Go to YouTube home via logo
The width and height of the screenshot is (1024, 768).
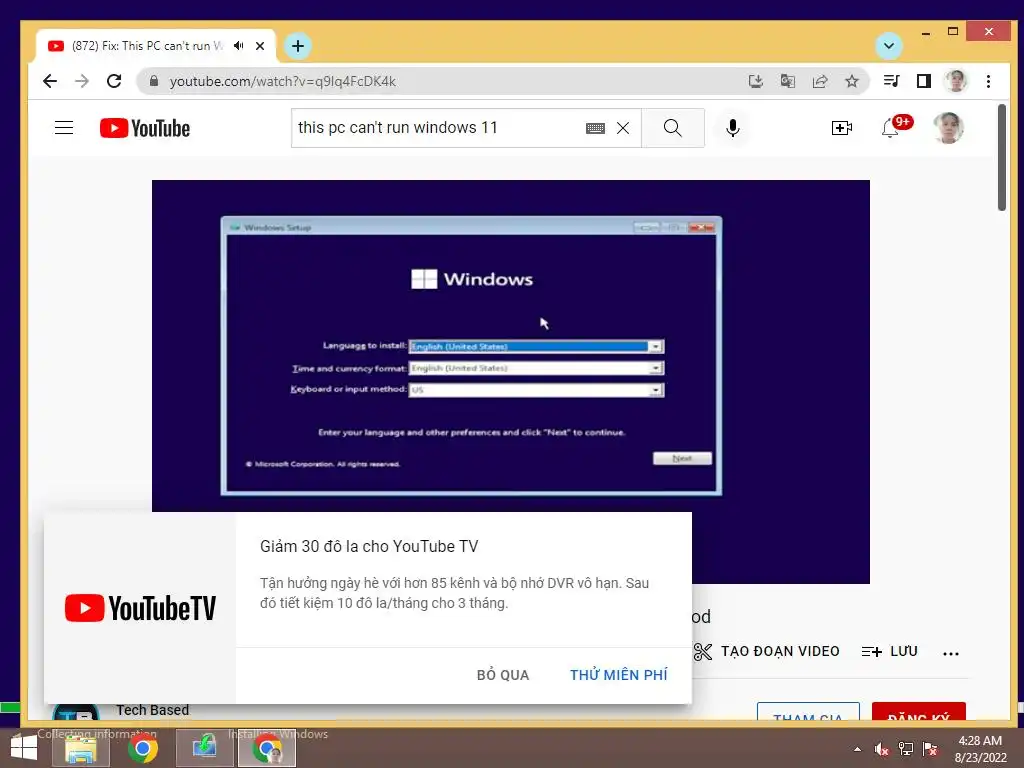pyautogui.click(x=145, y=128)
